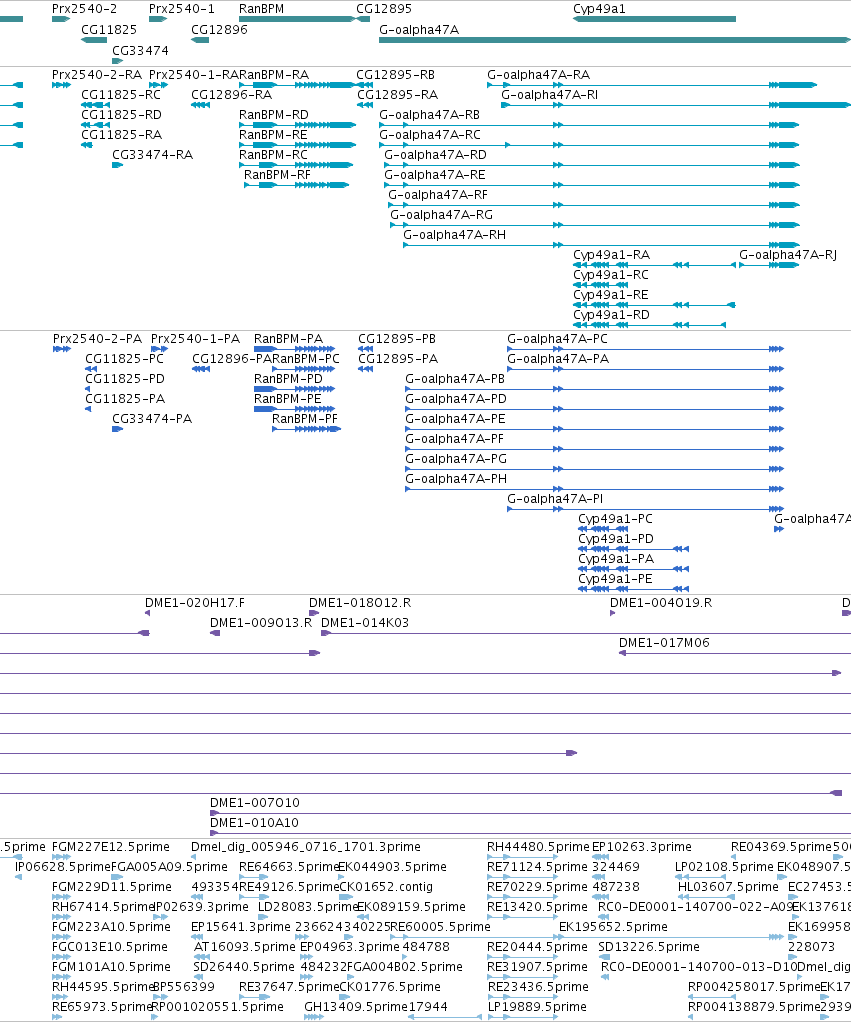Select protein Cyp49a1-PC
The width and height of the screenshot is (851, 1022).
click(616, 519)
